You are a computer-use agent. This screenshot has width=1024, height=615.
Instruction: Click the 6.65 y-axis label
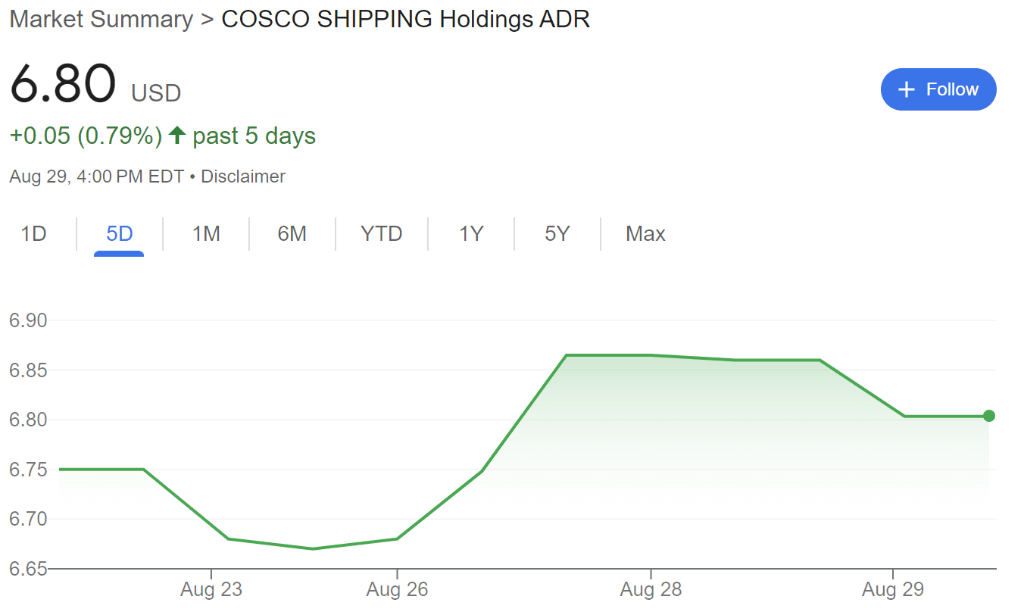[28, 569]
